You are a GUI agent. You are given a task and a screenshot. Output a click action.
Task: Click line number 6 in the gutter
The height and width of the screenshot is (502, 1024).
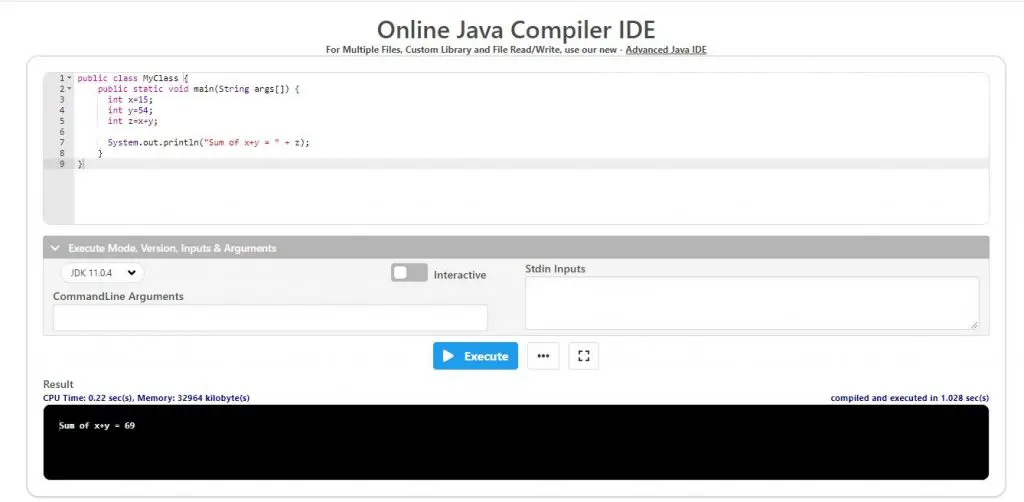[61, 132]
